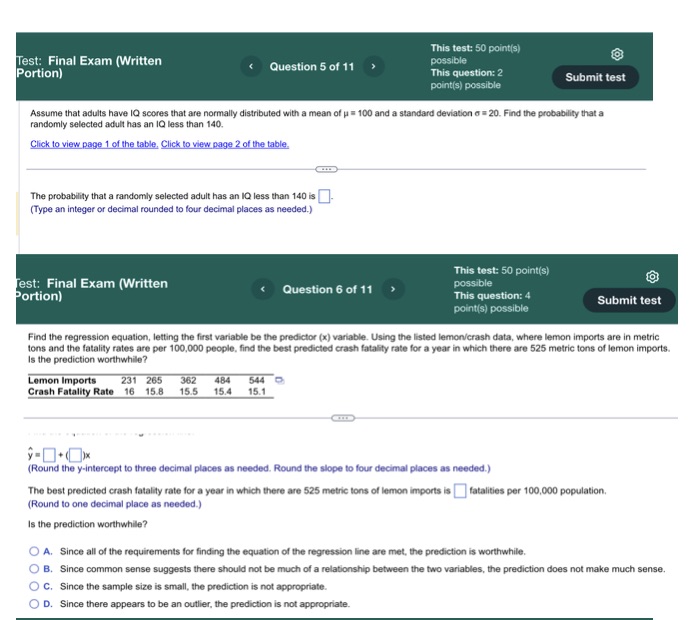This screenshot has height=620, width=693.
Task: Open page 2 of the table link
Action: [225, 144]
